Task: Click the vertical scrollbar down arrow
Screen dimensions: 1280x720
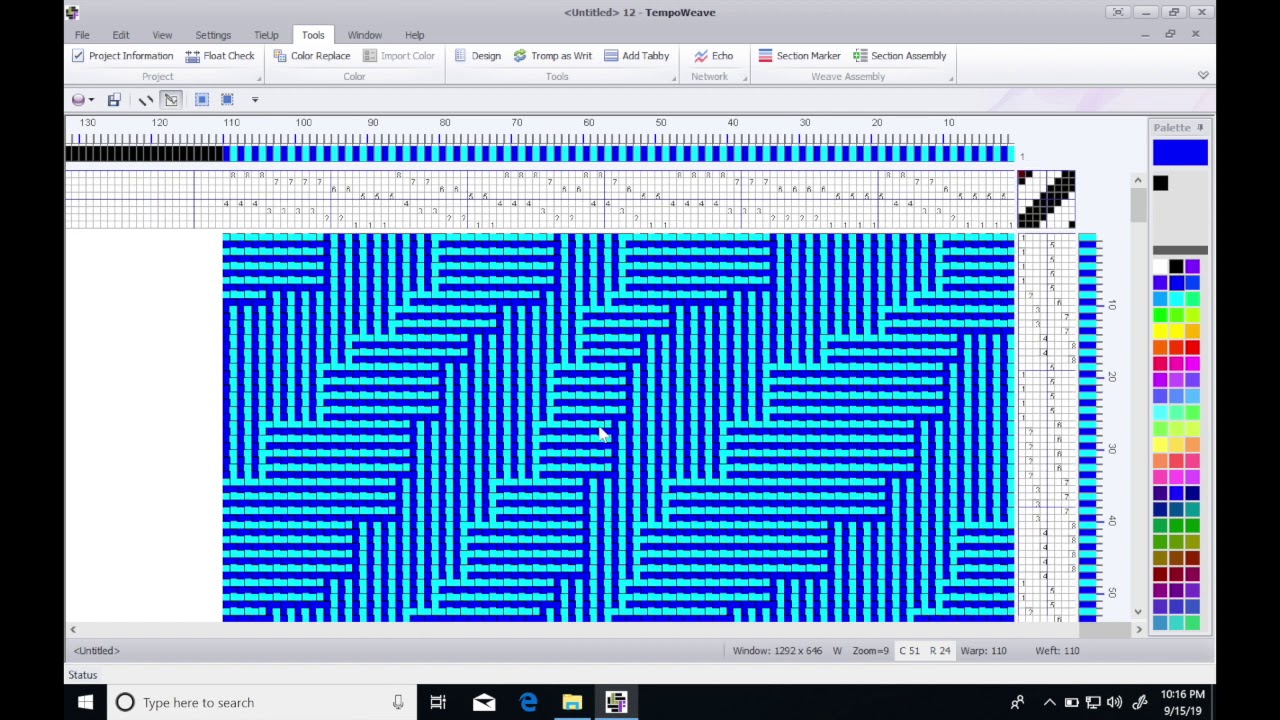Action: (1138, 612)
